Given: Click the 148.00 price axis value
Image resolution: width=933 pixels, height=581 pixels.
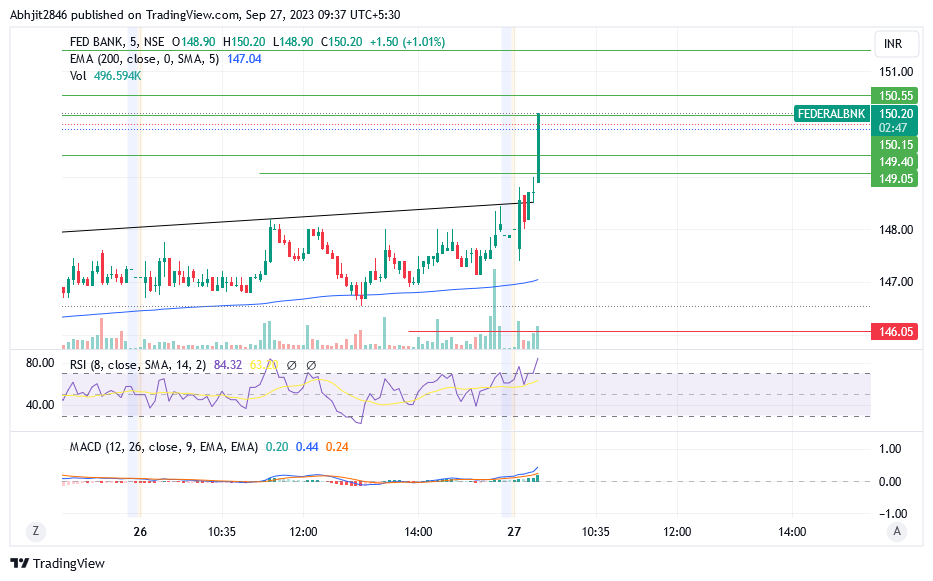Looking at the screenshot, I should pyautogui.click(x=896, y=230).
